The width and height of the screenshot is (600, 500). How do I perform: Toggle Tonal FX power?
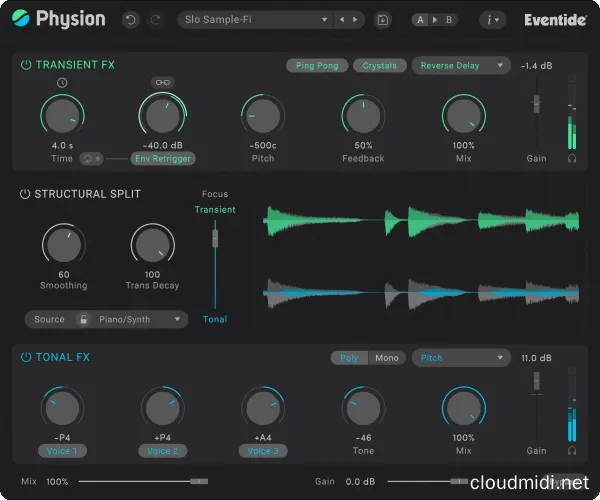tap(26, 357)
